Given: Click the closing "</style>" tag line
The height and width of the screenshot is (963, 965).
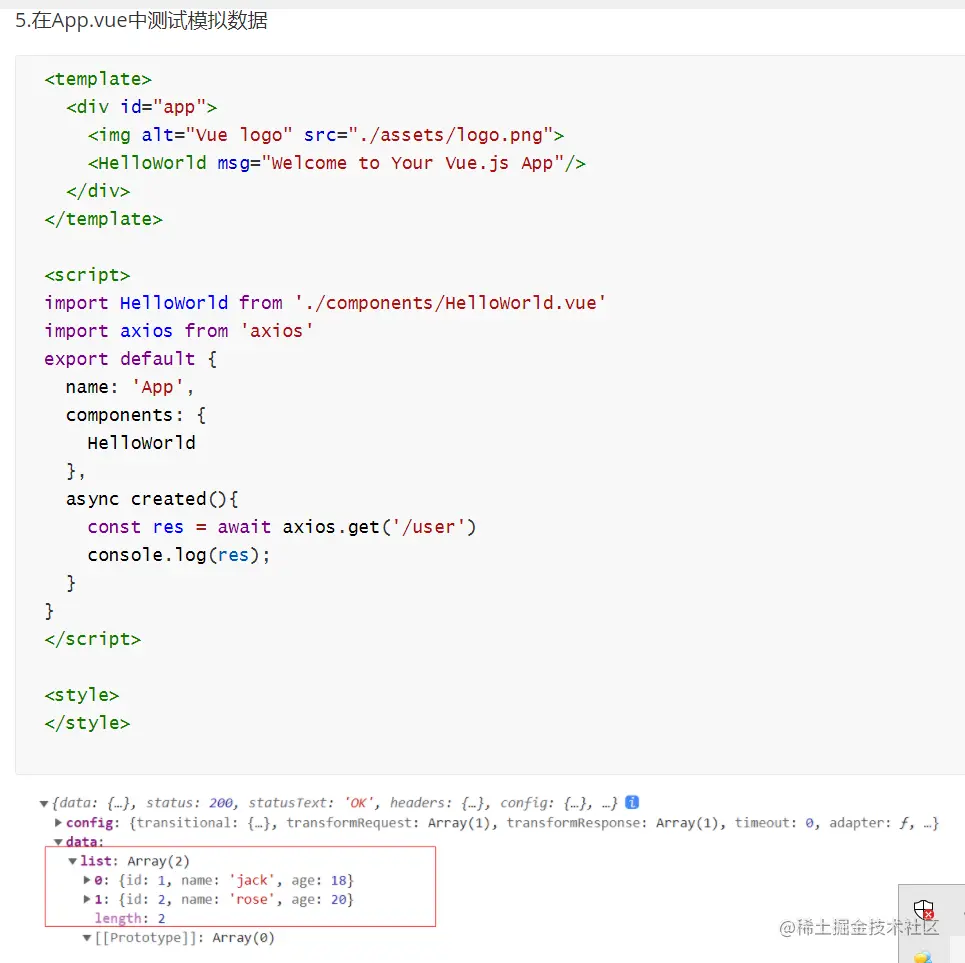Looking at the screenshot, I should point(87,723).
